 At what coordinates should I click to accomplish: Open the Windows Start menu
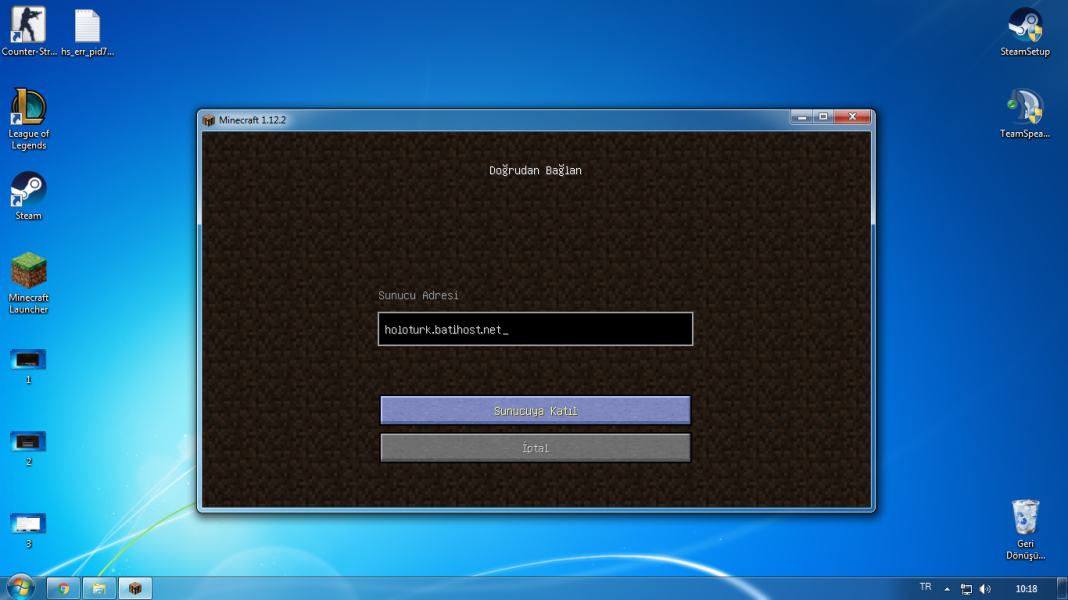point(21,588)
